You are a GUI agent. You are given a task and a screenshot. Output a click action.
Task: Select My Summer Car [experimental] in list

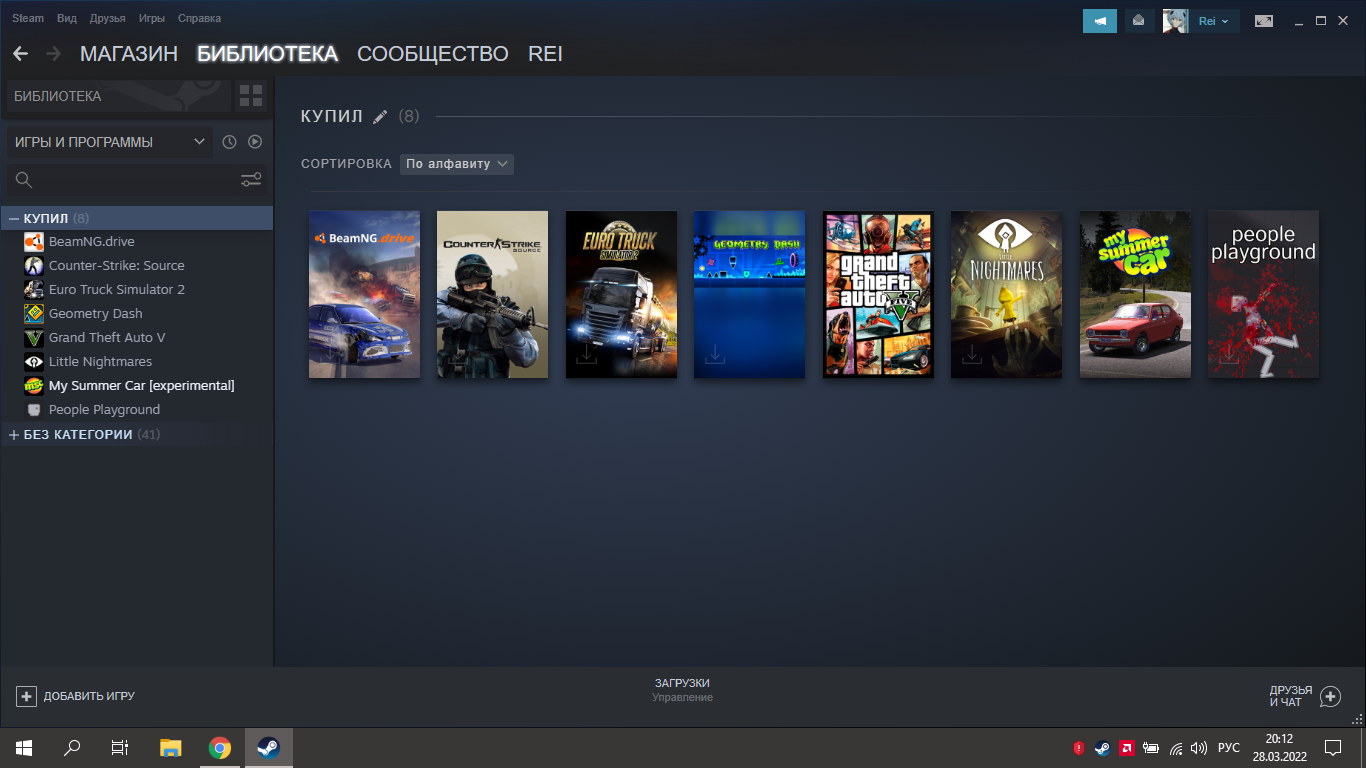142,385
